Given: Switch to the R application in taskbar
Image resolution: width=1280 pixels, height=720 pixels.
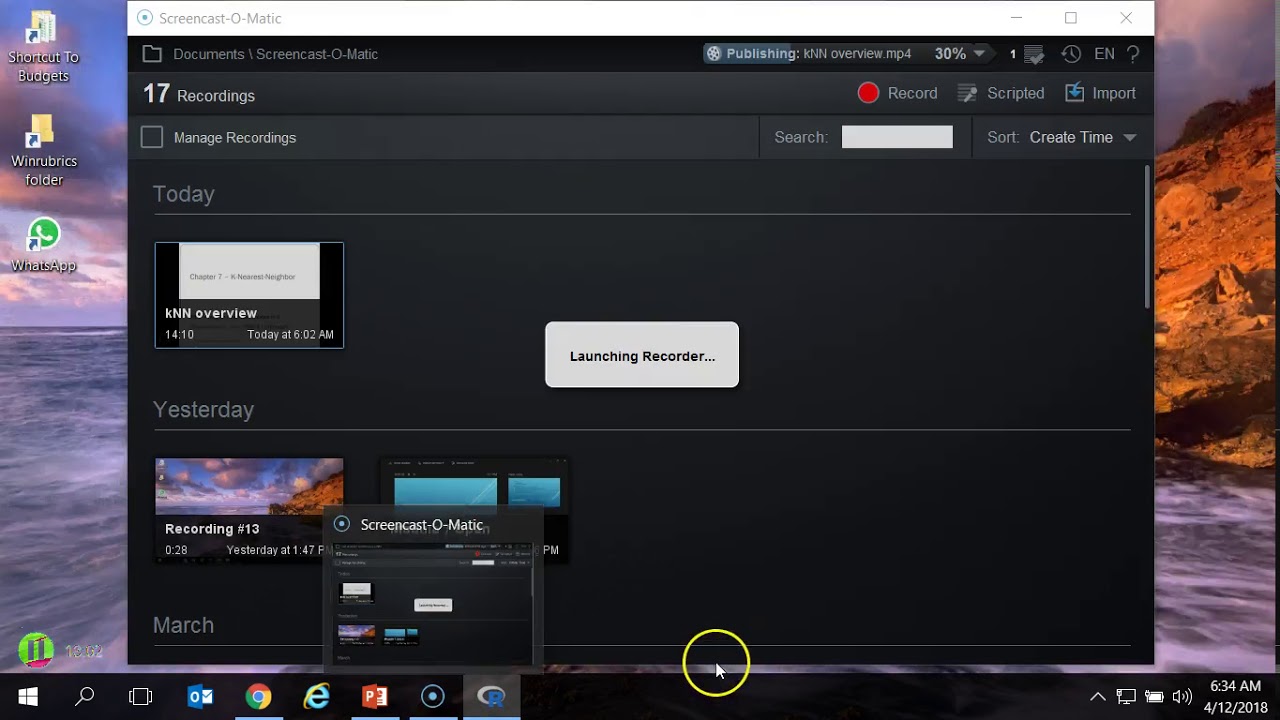Looking at the screenshot, I should [x=491, y=696].
